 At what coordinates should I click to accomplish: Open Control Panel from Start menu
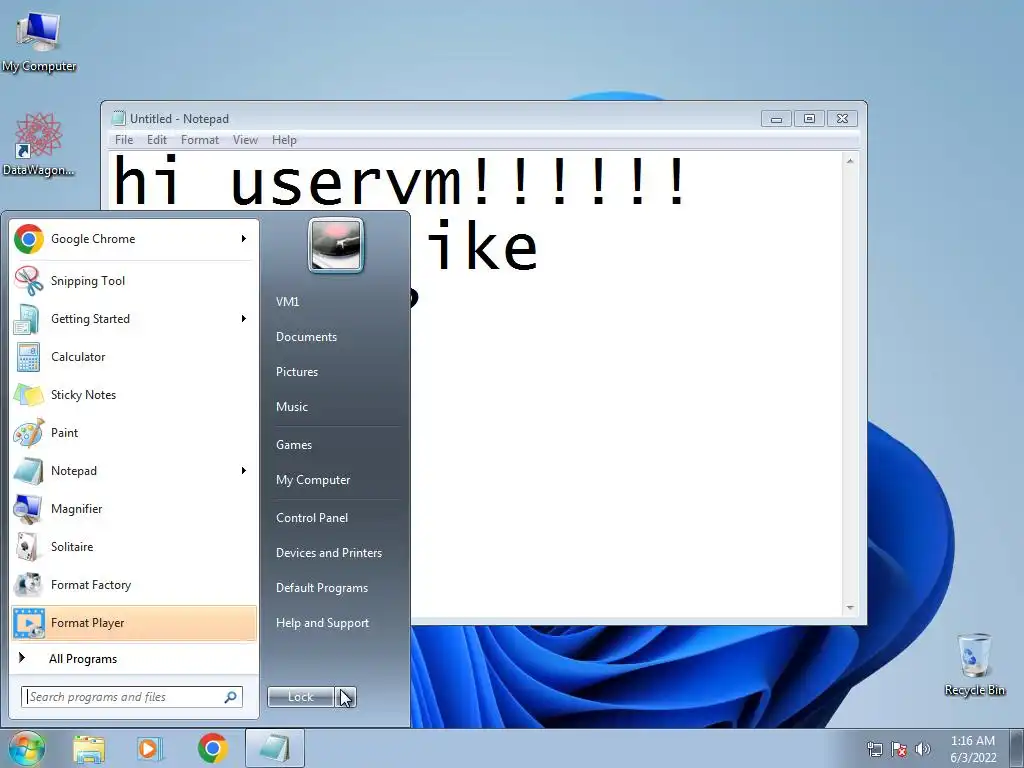(x=312, y=518)
